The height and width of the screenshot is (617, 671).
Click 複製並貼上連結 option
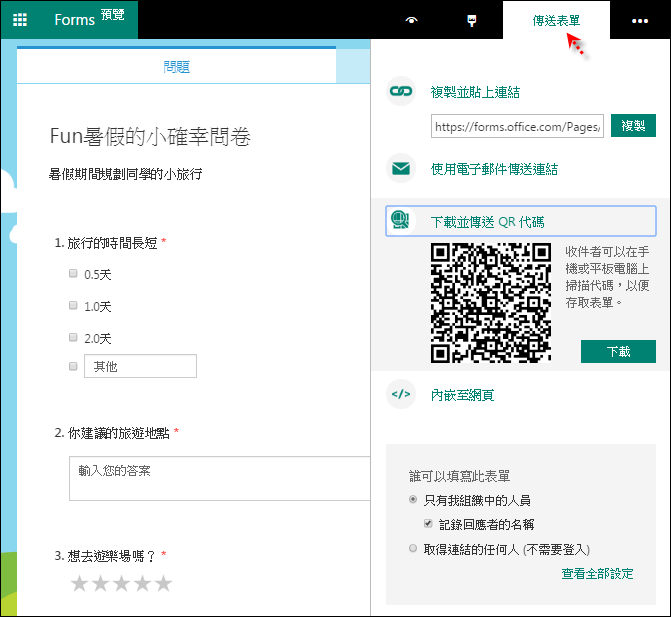click(475, 92)
